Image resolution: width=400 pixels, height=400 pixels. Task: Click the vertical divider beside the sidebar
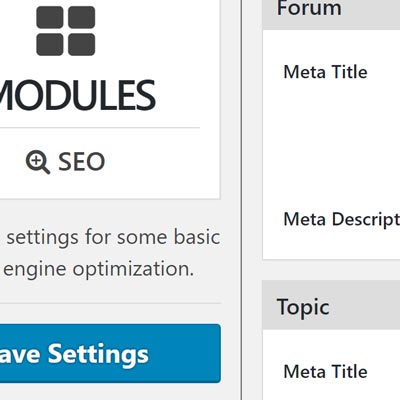pyautogui.click(x=242, y=200)
